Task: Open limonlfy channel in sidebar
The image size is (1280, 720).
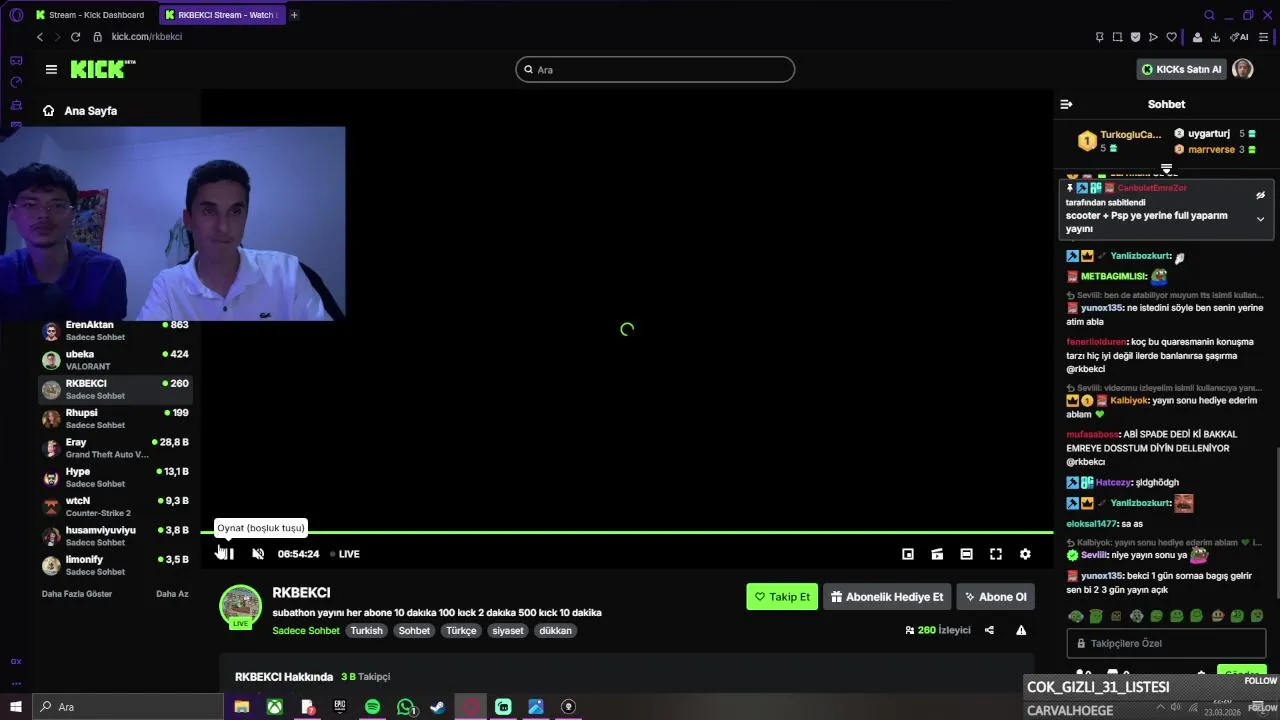Action: tap(115, 565)
